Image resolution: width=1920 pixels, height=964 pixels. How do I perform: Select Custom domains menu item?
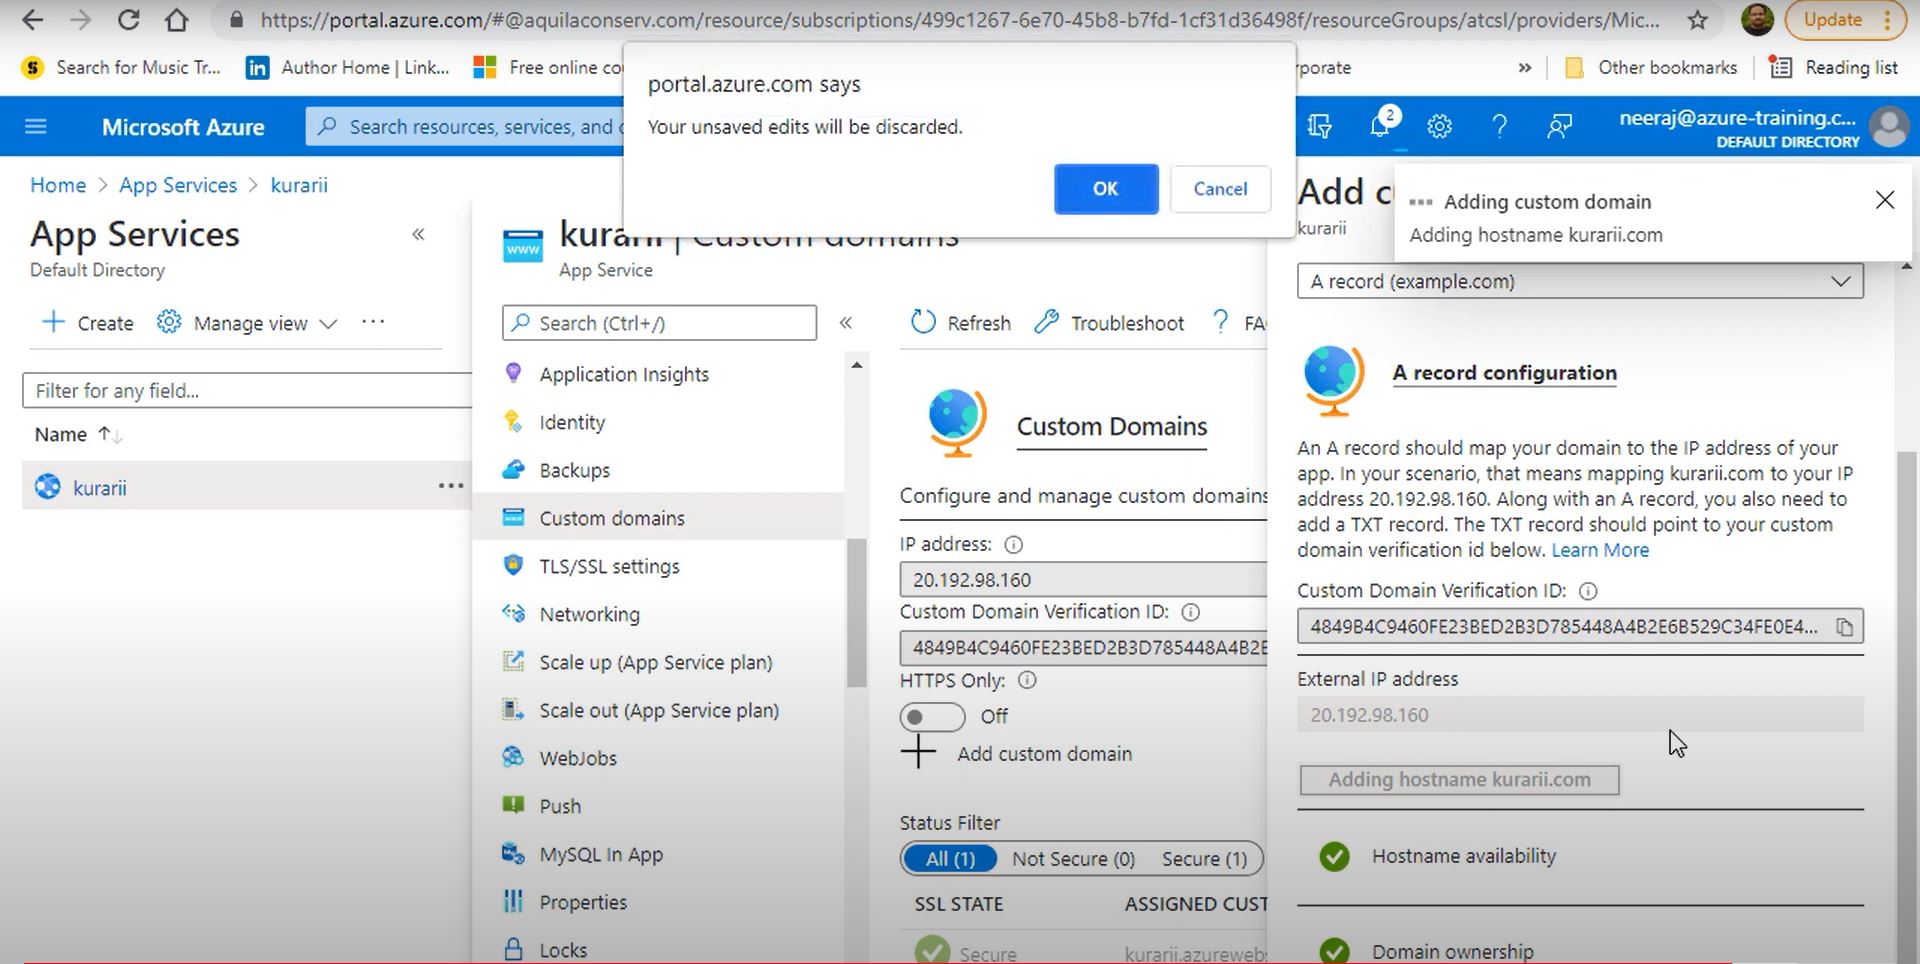click(x=660, y=518)
